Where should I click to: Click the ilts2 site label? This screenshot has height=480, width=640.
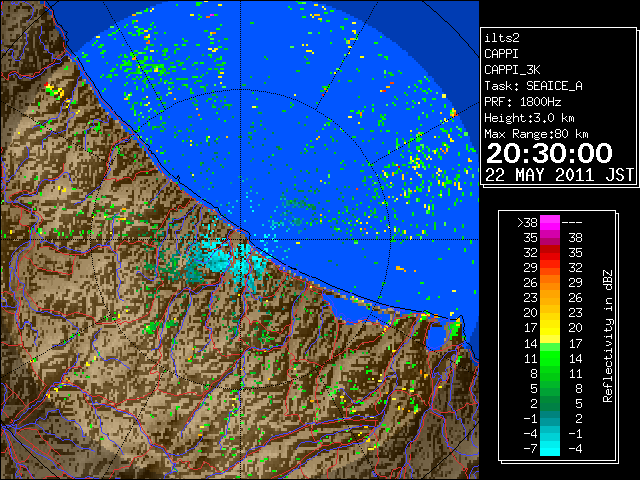point(502,38)
